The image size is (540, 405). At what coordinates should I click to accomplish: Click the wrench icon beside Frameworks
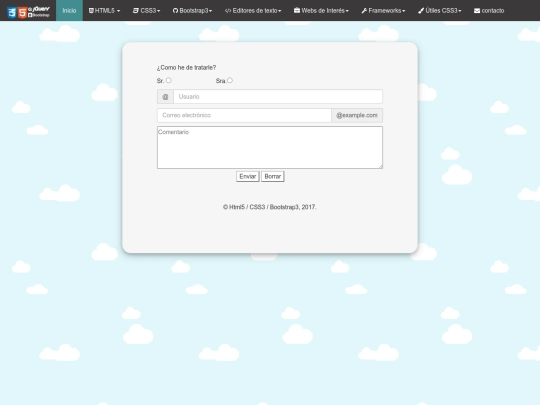(364, 11)
